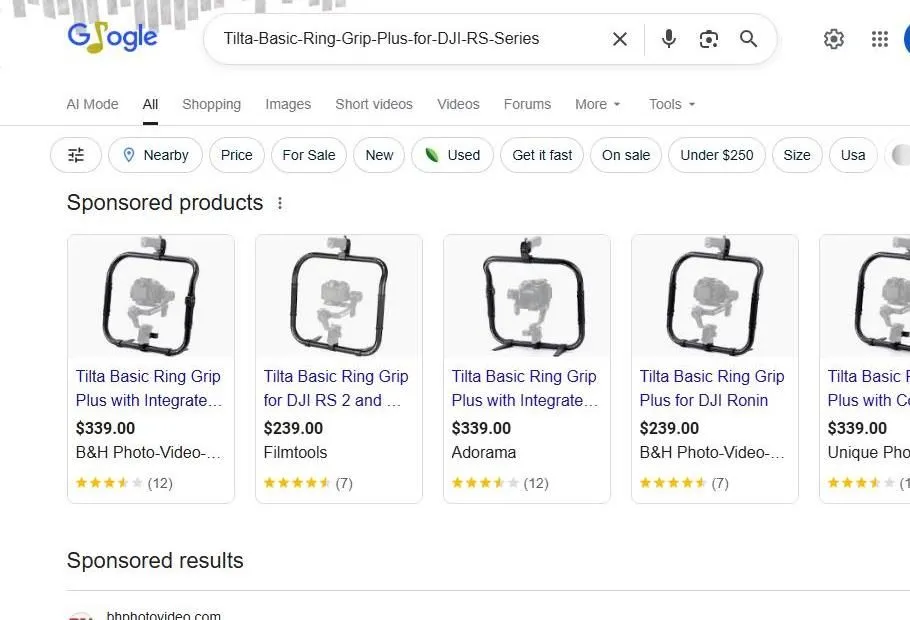Open the Filmtools ring grip listing
910x620 pixels.
(335, 389)
